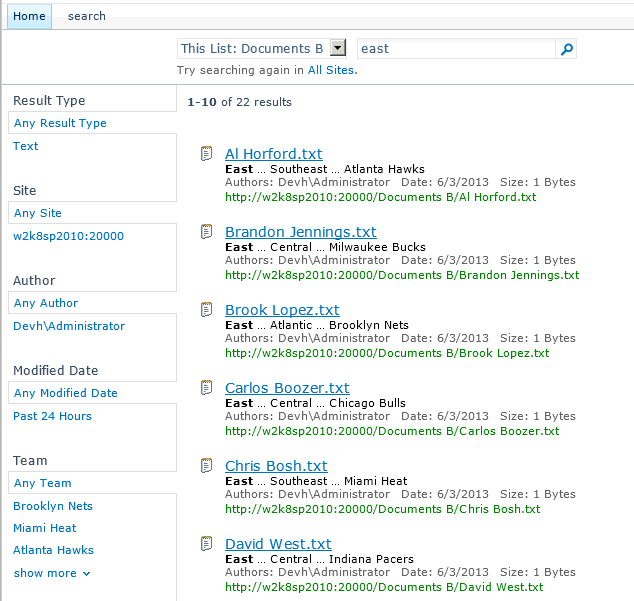Click snippet 'East ... Atlantic ... Brooklyn Nets'
This screenshot has height=601, width=634.
point(317,325)
